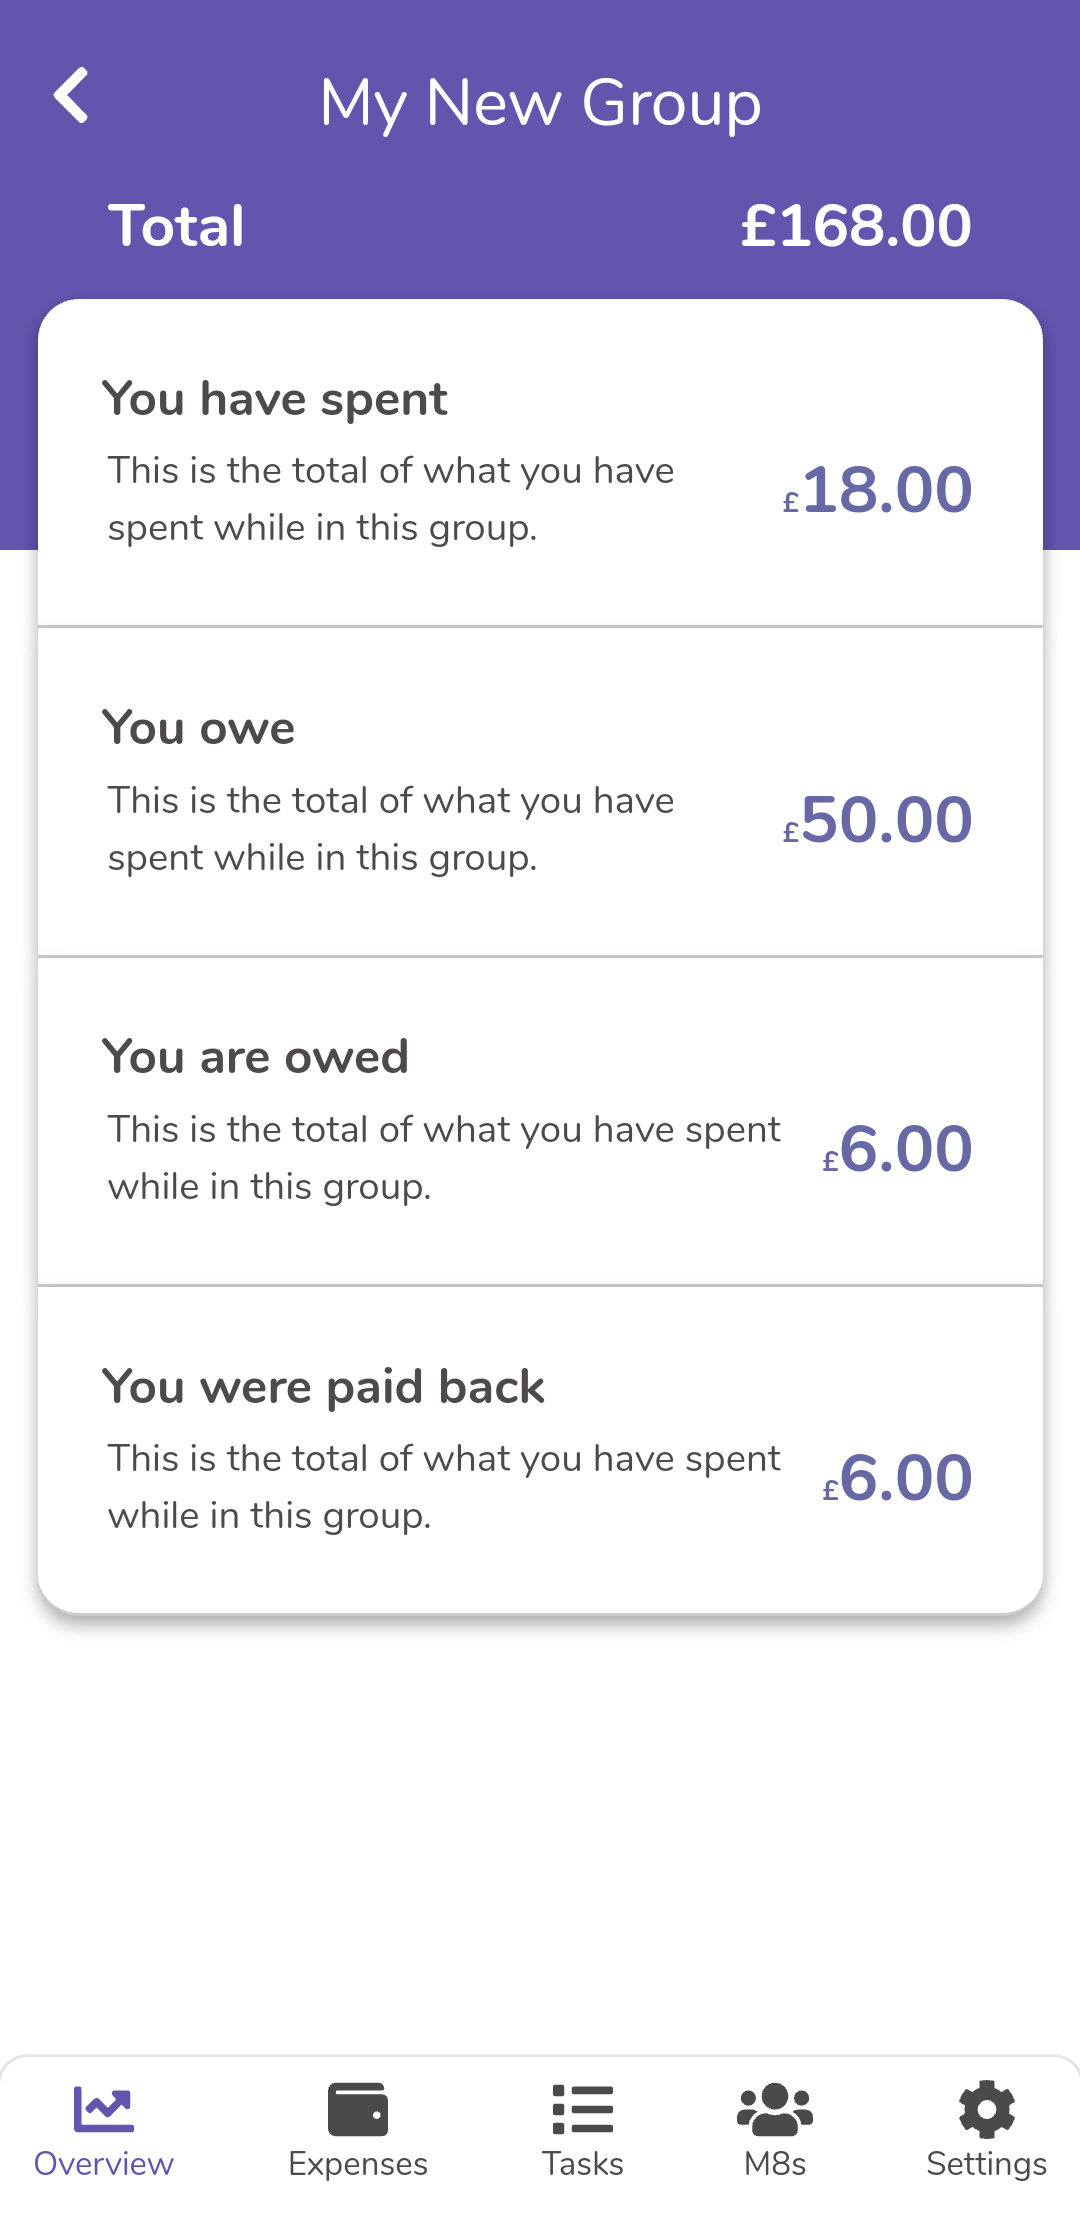Tap the £168.00 total amount
The image size is (1080, 2220).
pos(855,226)
